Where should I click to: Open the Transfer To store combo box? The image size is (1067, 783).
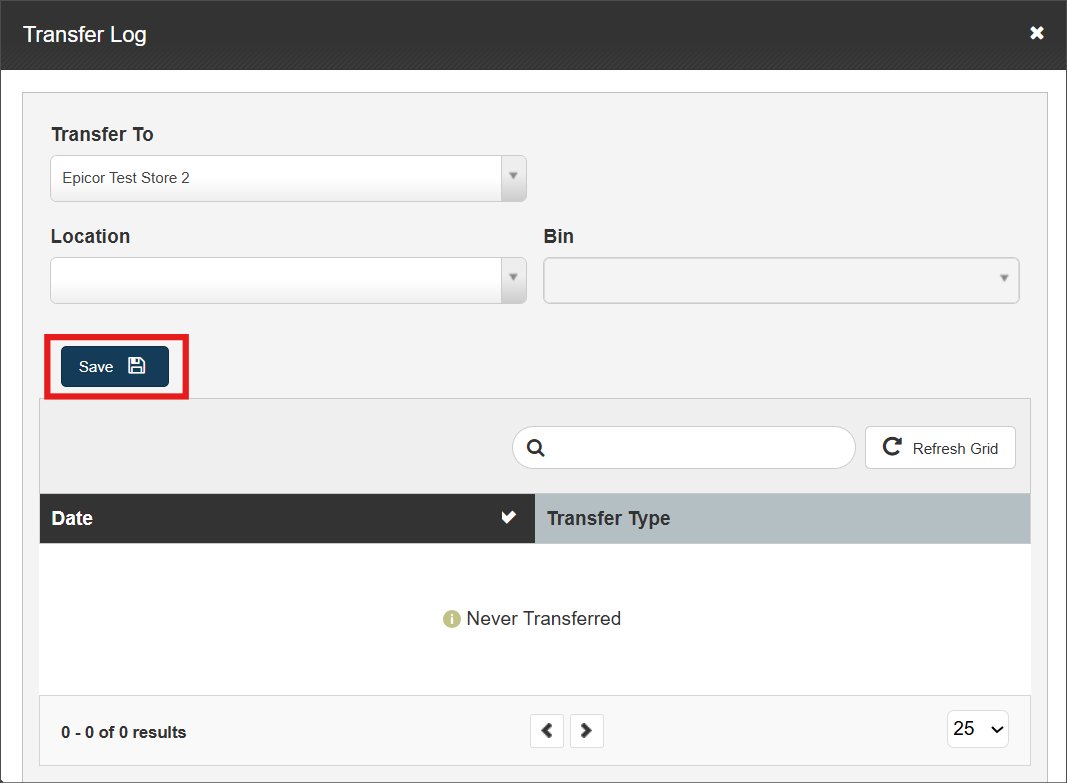(x=276, y=178)
